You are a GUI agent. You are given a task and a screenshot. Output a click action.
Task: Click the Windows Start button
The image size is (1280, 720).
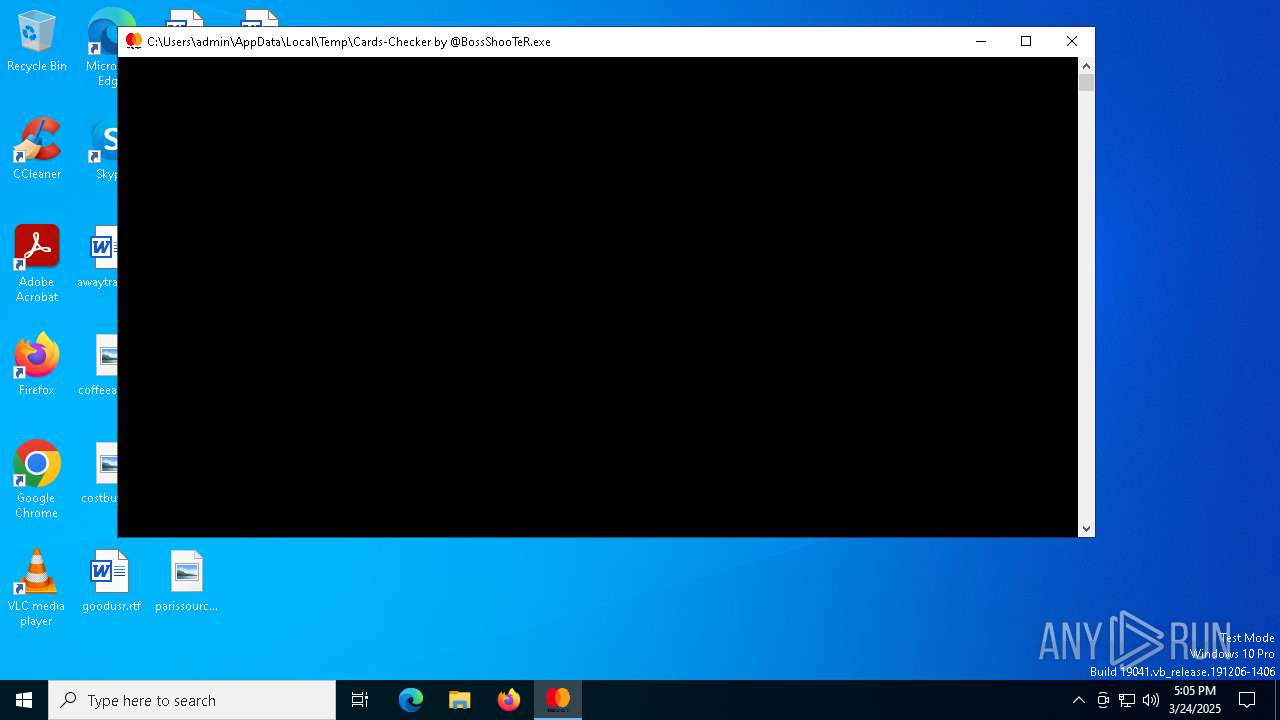coord(24,700)
